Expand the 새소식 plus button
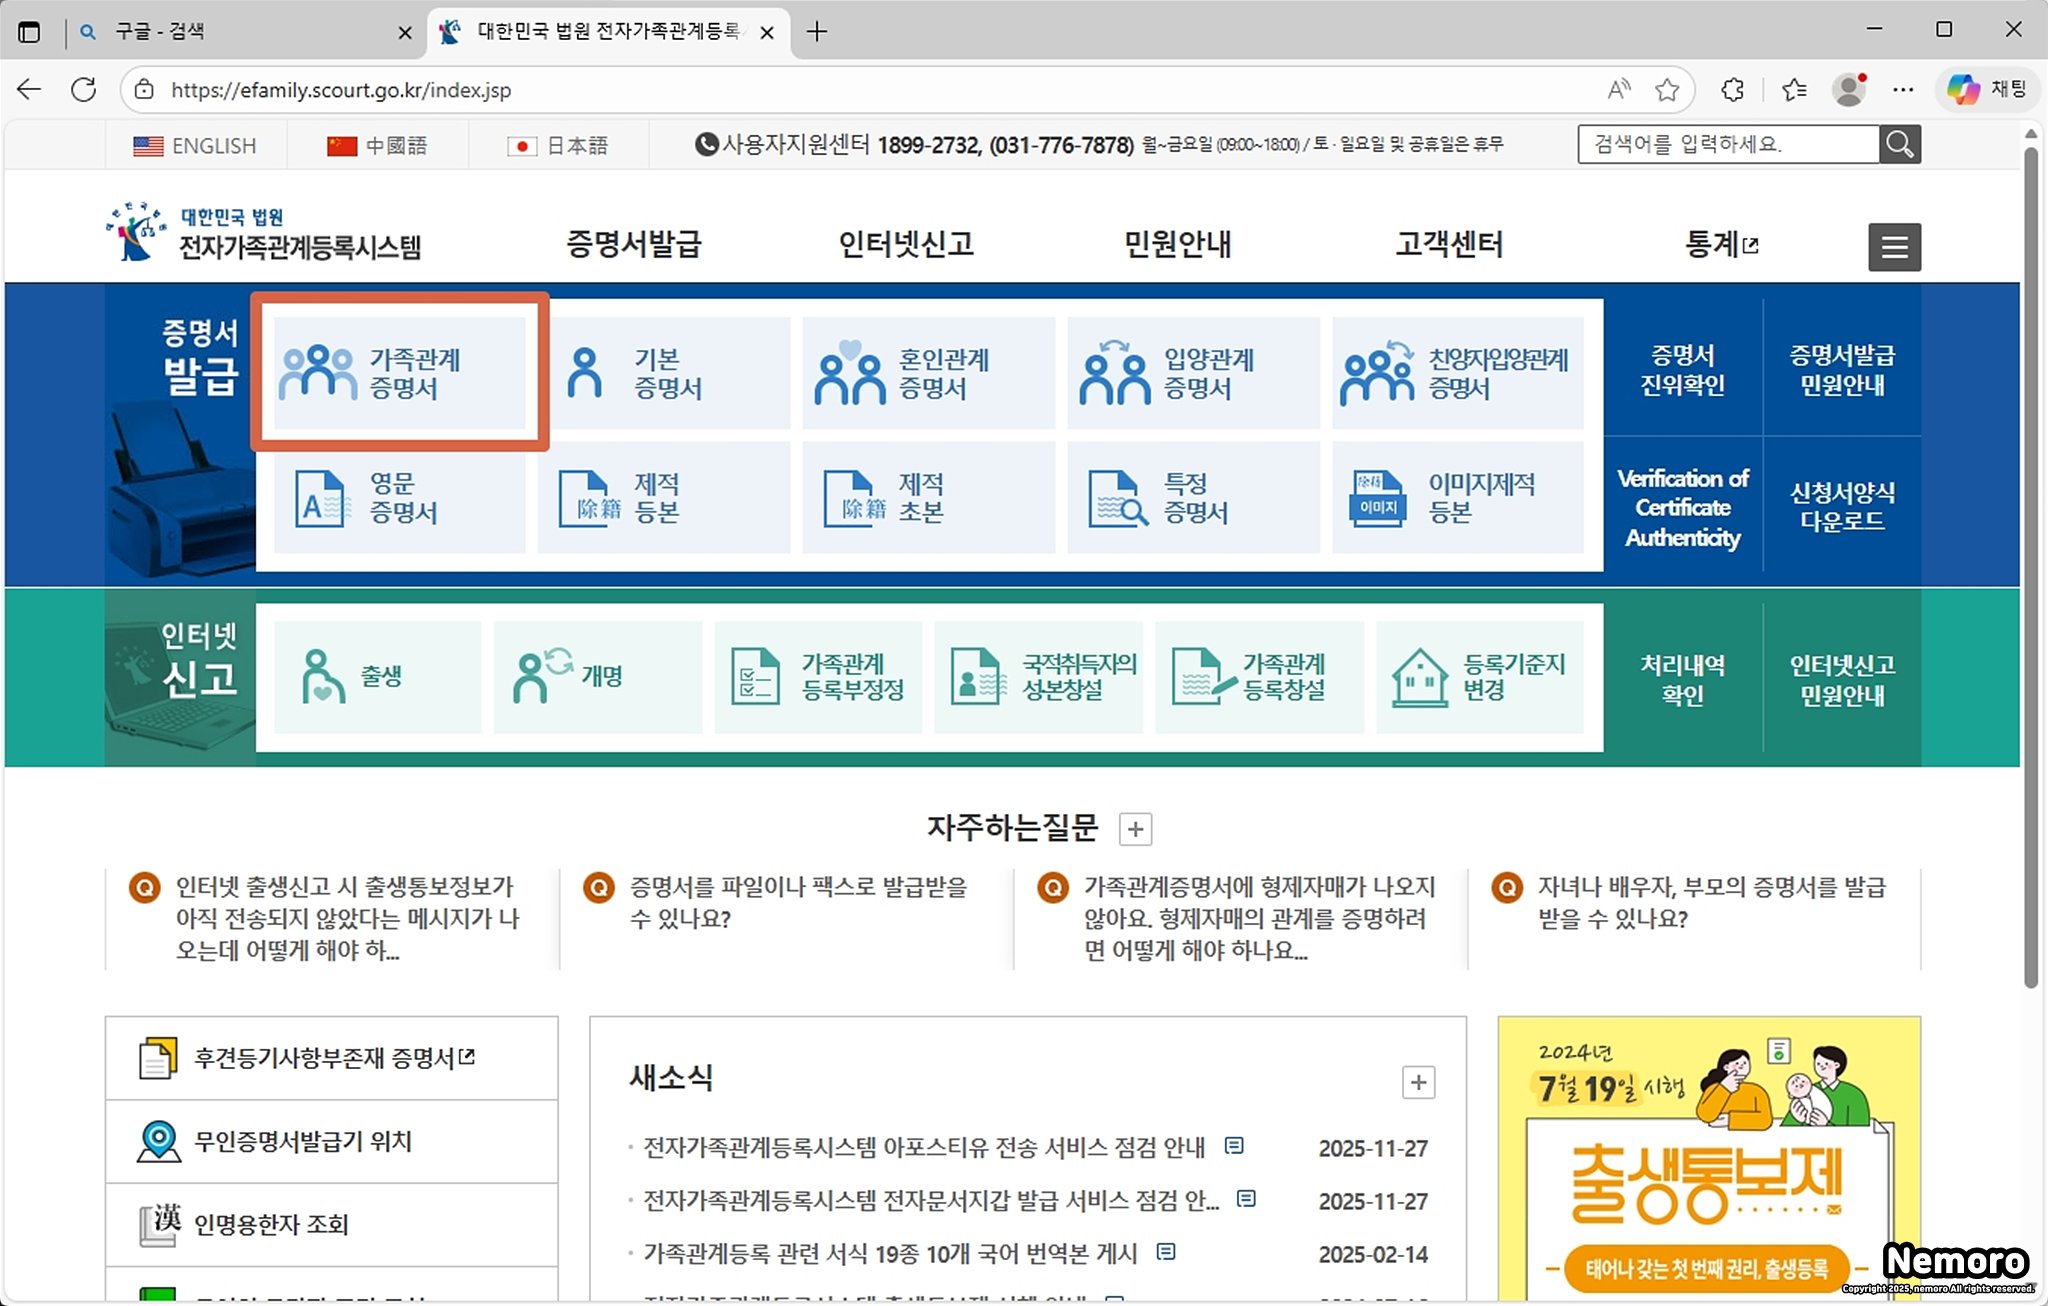The height and width of the screenshot is (1306, 2048). (1418, 1083)
